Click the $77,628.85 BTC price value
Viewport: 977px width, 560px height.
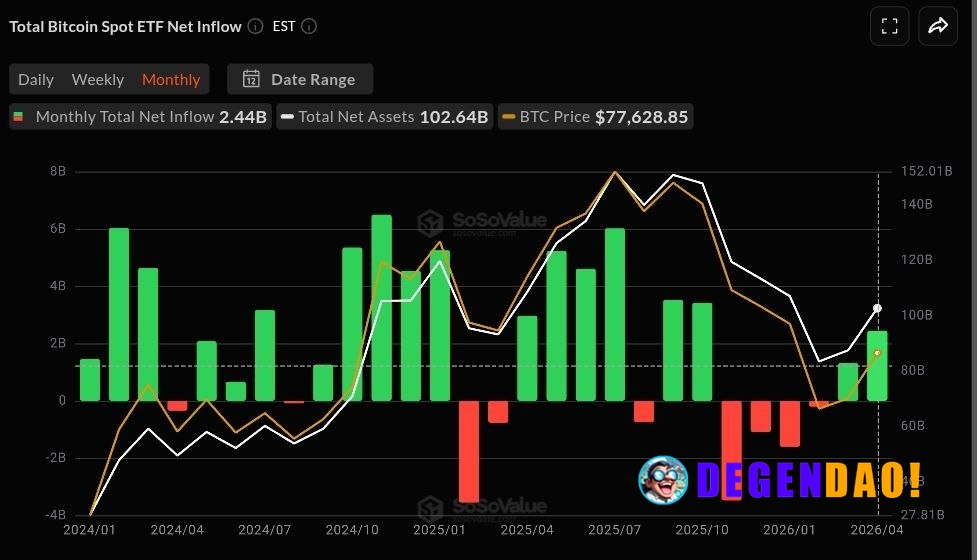[642, 116]
